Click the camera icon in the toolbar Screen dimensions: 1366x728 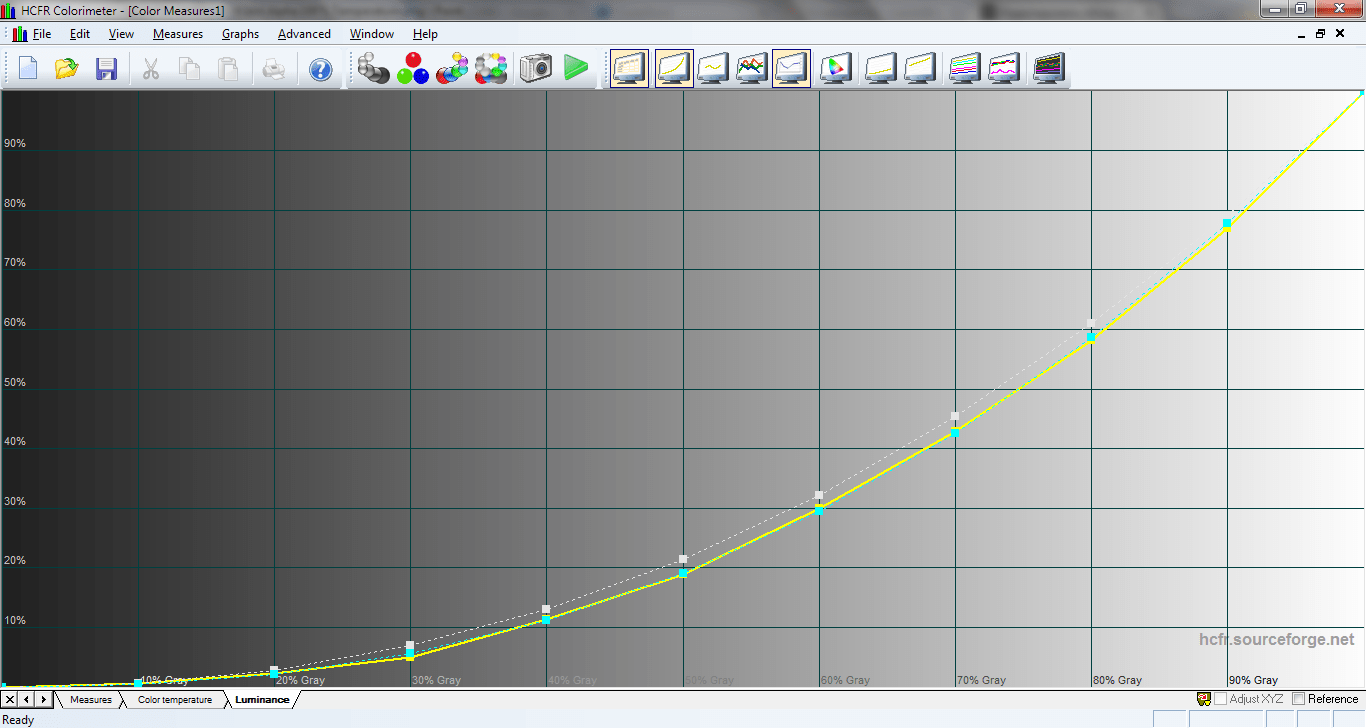pos(536,68)
